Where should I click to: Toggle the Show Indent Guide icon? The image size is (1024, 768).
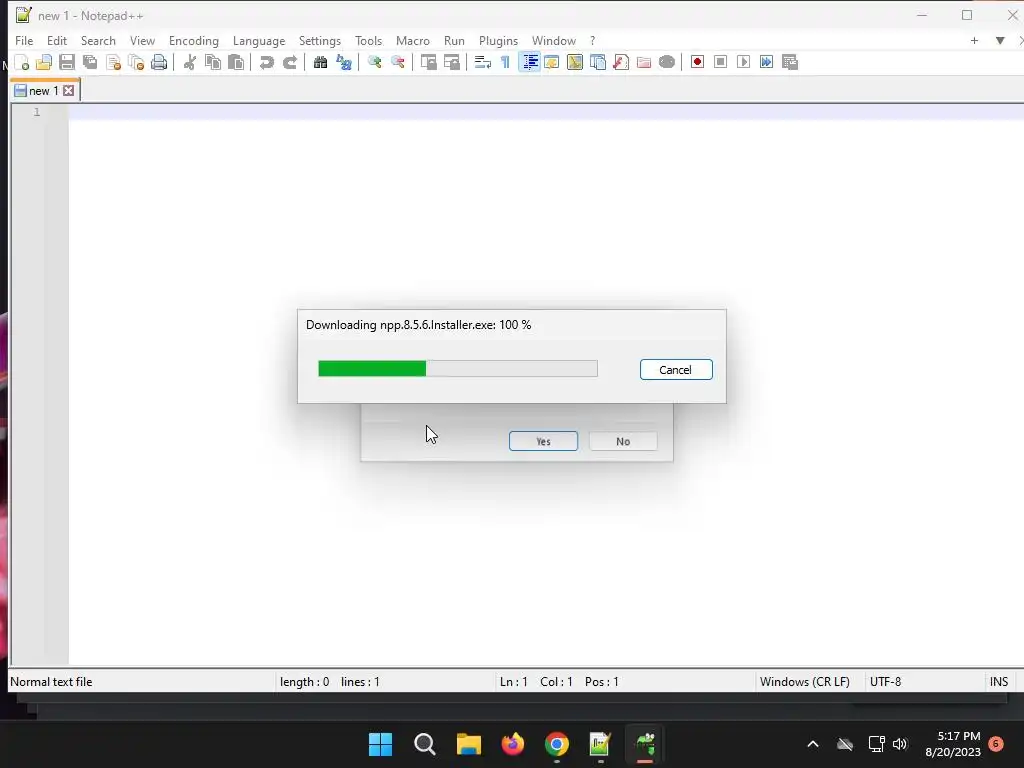pyautogui.click(x=529, y=63)
